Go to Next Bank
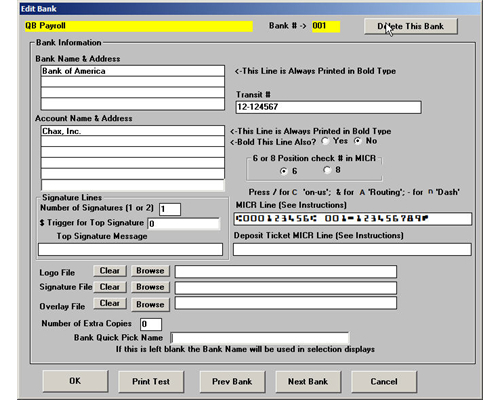 308,381
